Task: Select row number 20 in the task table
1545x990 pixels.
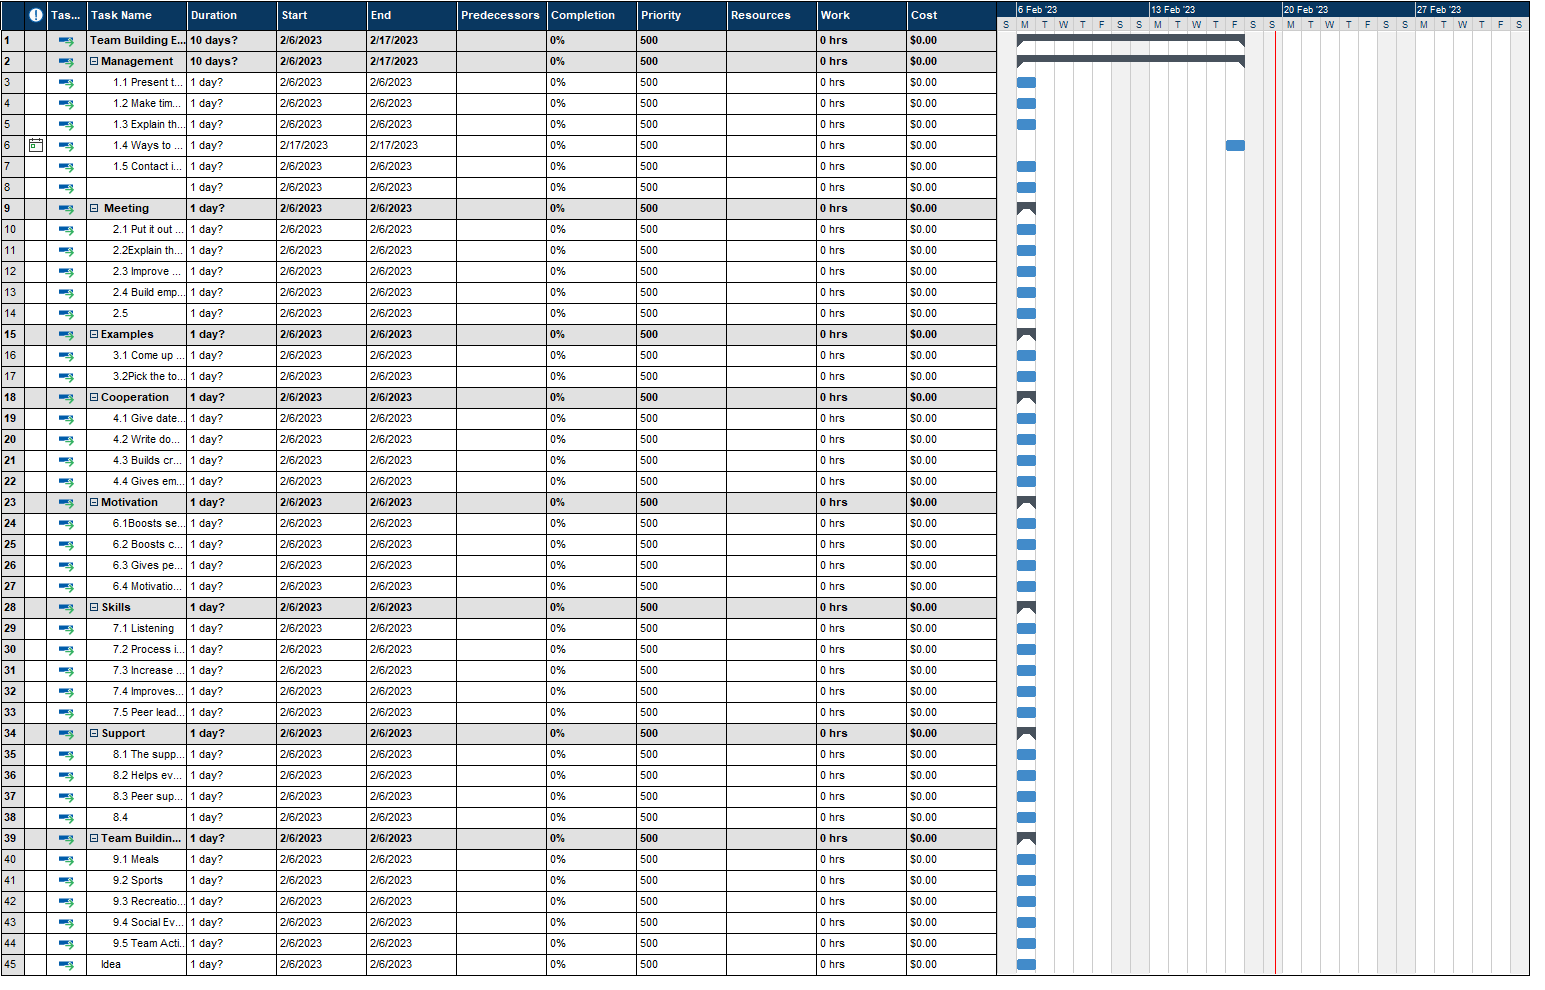Action: click(10, 439)
